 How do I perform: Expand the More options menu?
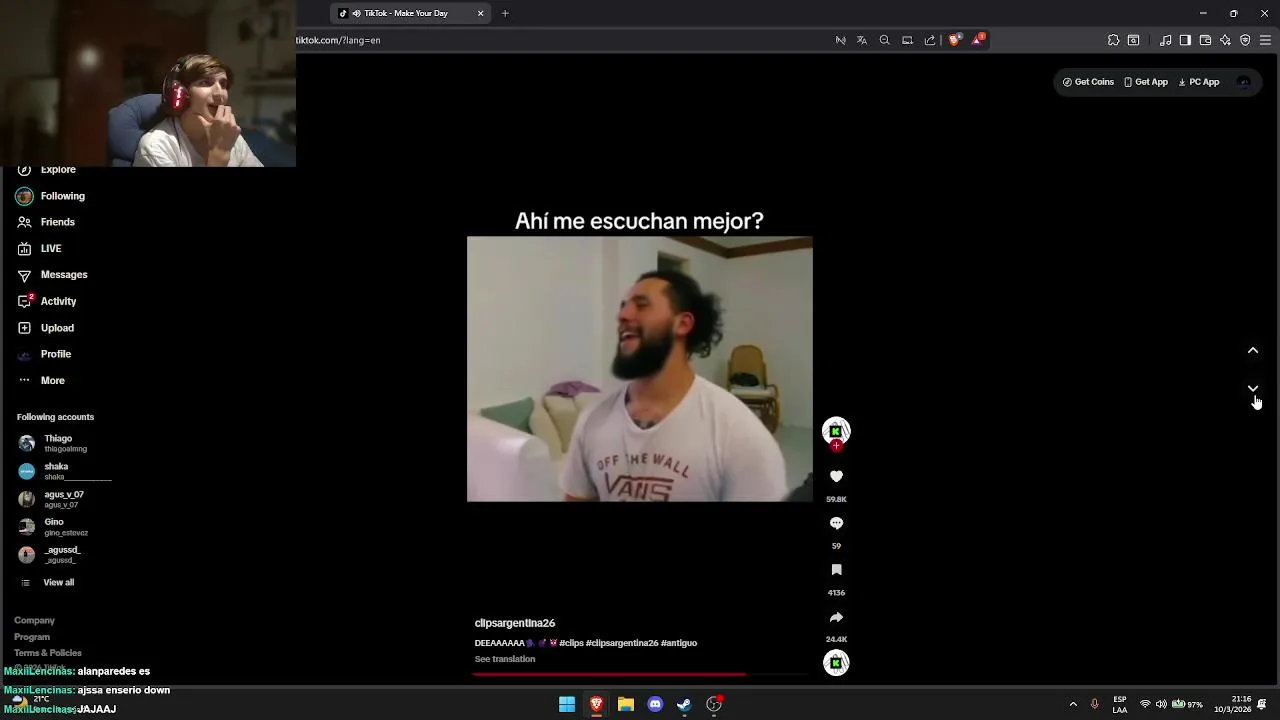41,380
